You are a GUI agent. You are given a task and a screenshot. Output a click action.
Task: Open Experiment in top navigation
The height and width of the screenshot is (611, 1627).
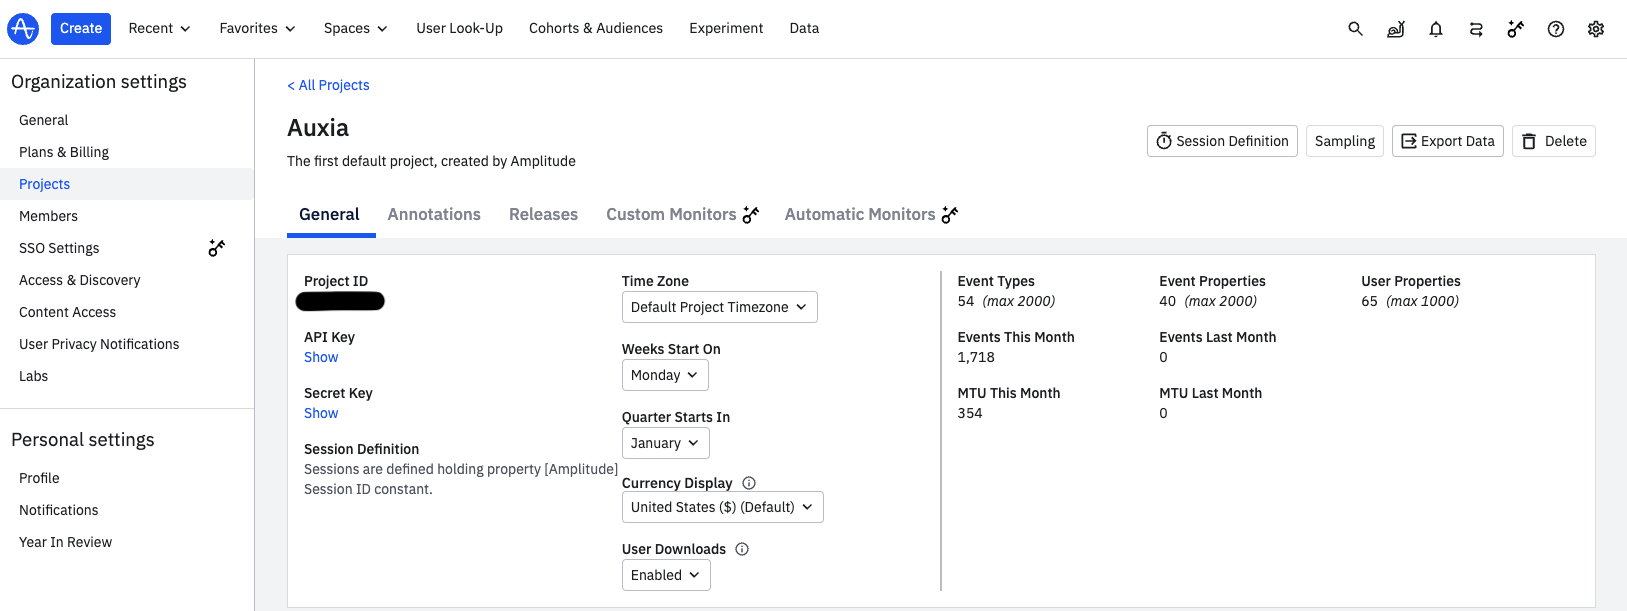point(726,29)
